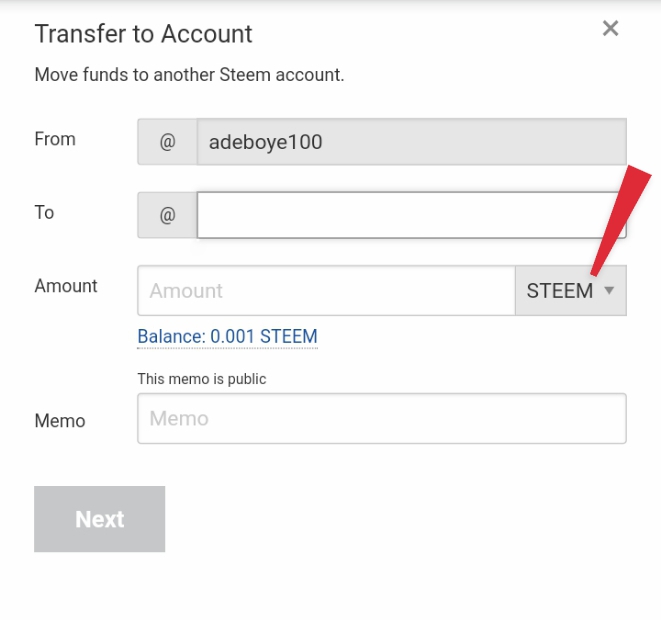Viewport: 661px width, 620px height.
Task: Click the small triangle arrow next to STEEM
Action: click(609, 290)
